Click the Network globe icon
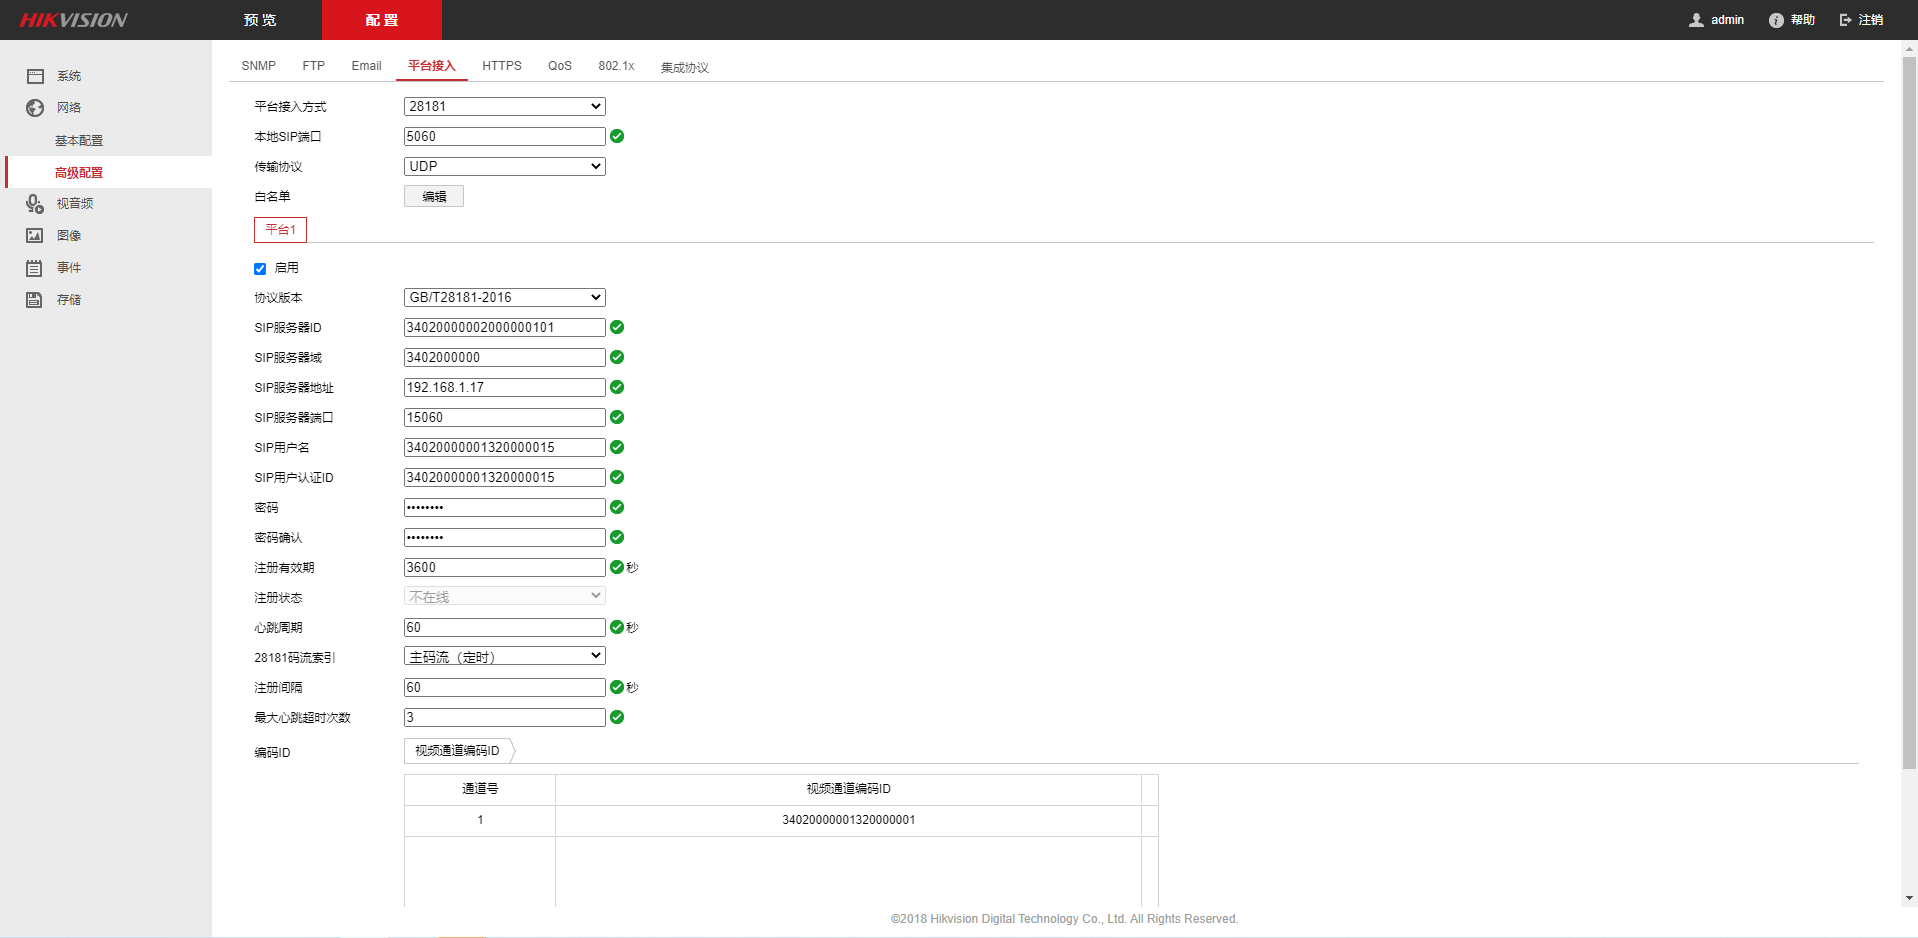This screenshot has width=1918, height=938. point(35,108)
